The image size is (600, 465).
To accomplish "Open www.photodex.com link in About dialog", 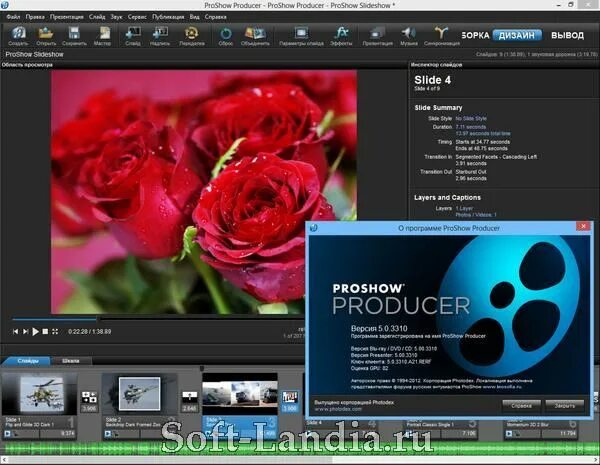I will click(338, 409).
